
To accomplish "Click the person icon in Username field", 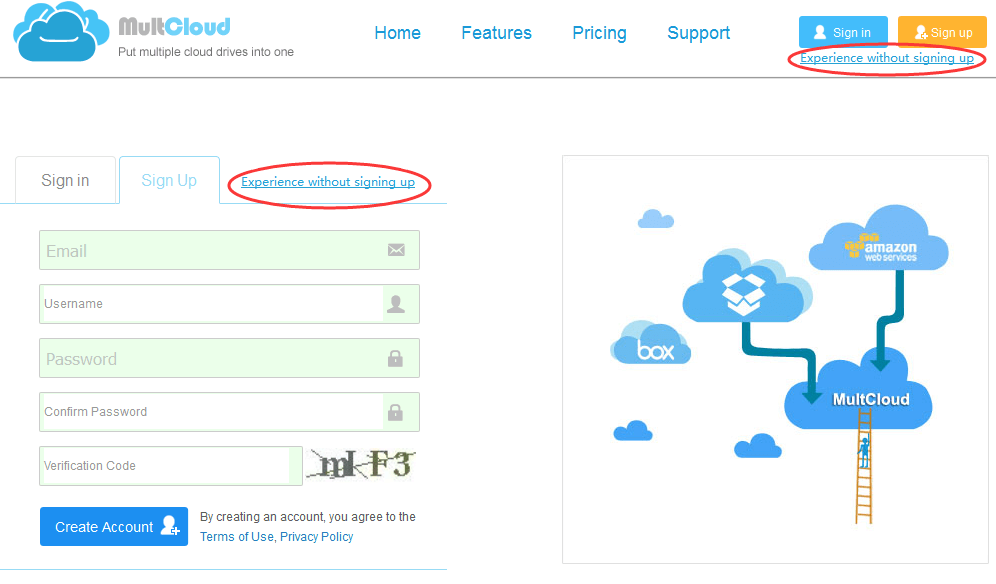I will (396, 304).
